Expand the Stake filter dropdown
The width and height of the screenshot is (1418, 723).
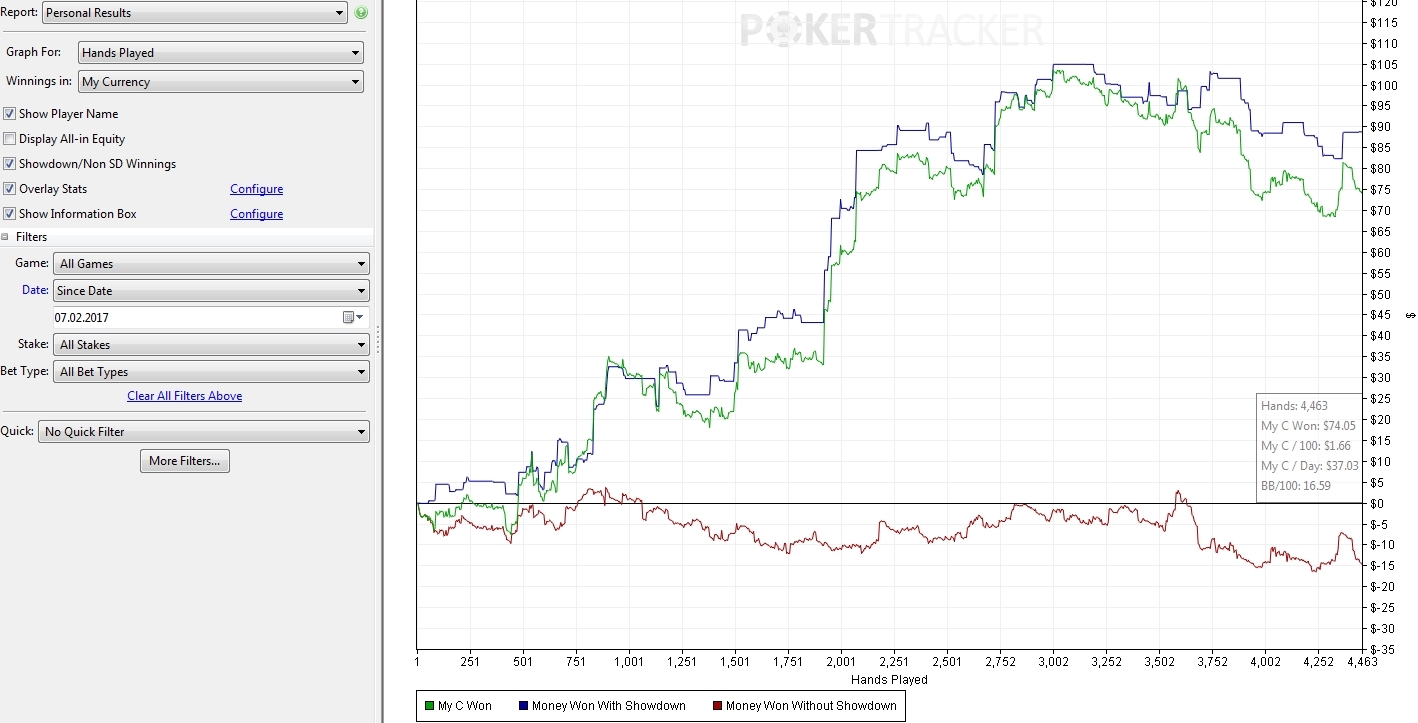212,345
